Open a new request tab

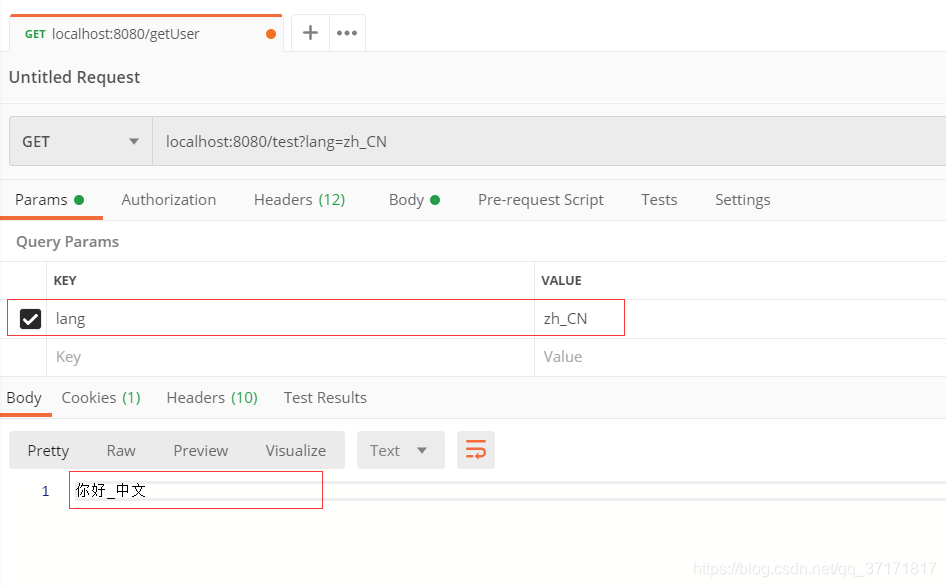310,32
